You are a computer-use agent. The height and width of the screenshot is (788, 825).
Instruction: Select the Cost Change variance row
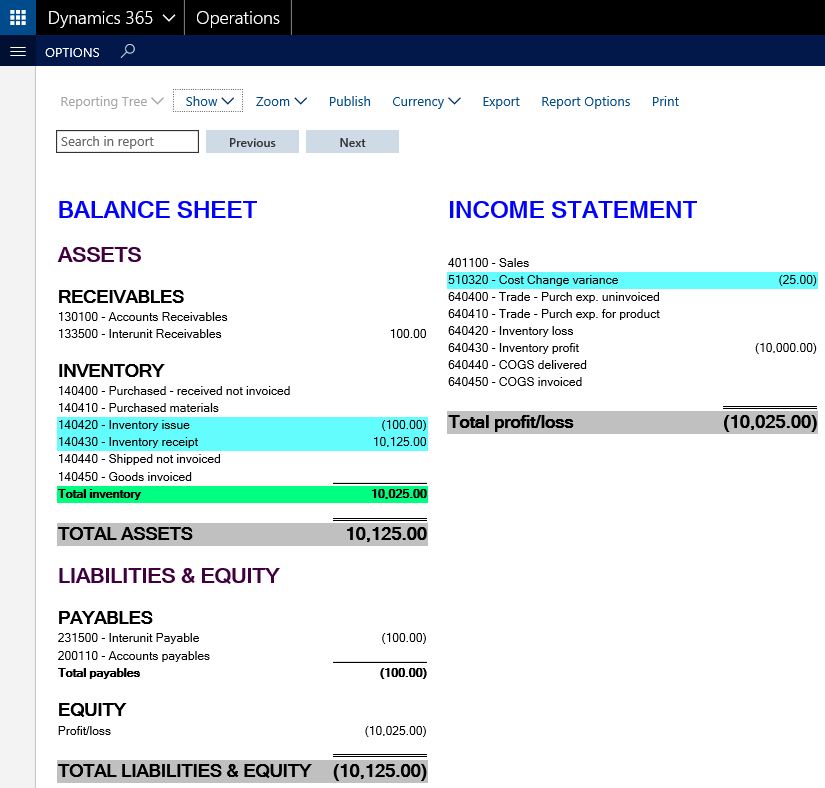click(x=632, y=280)
